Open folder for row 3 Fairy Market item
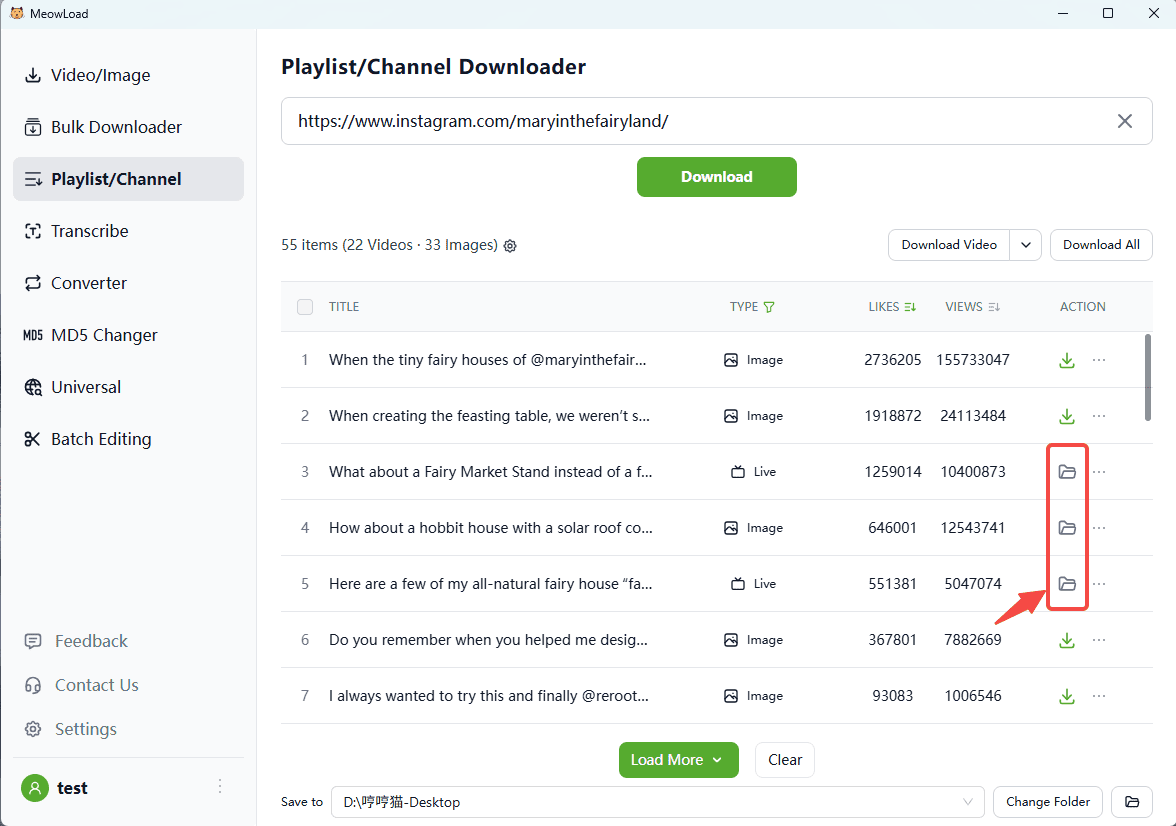 click(x=1067, y=472)
